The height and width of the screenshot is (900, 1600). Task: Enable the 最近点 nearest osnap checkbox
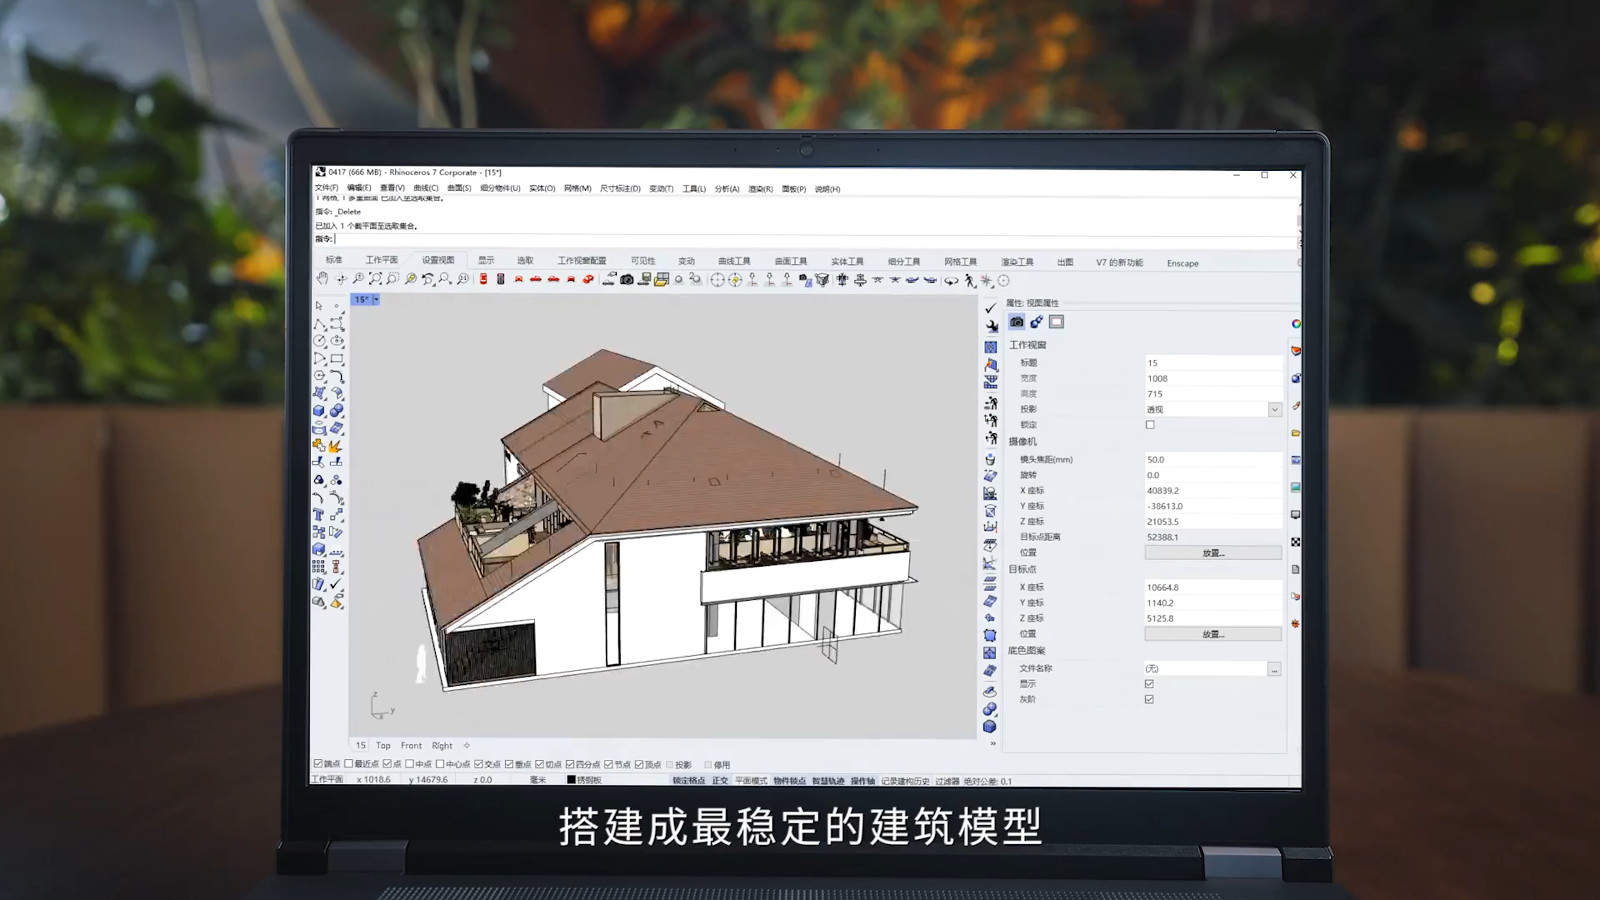tap(349, 764)
